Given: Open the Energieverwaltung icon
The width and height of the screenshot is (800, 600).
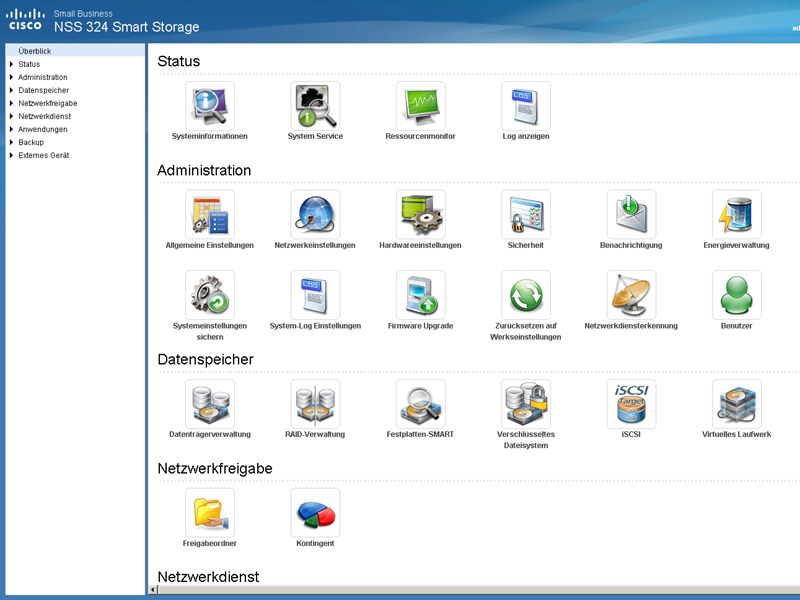Looking at the screenshot, I should pos(737,214).
